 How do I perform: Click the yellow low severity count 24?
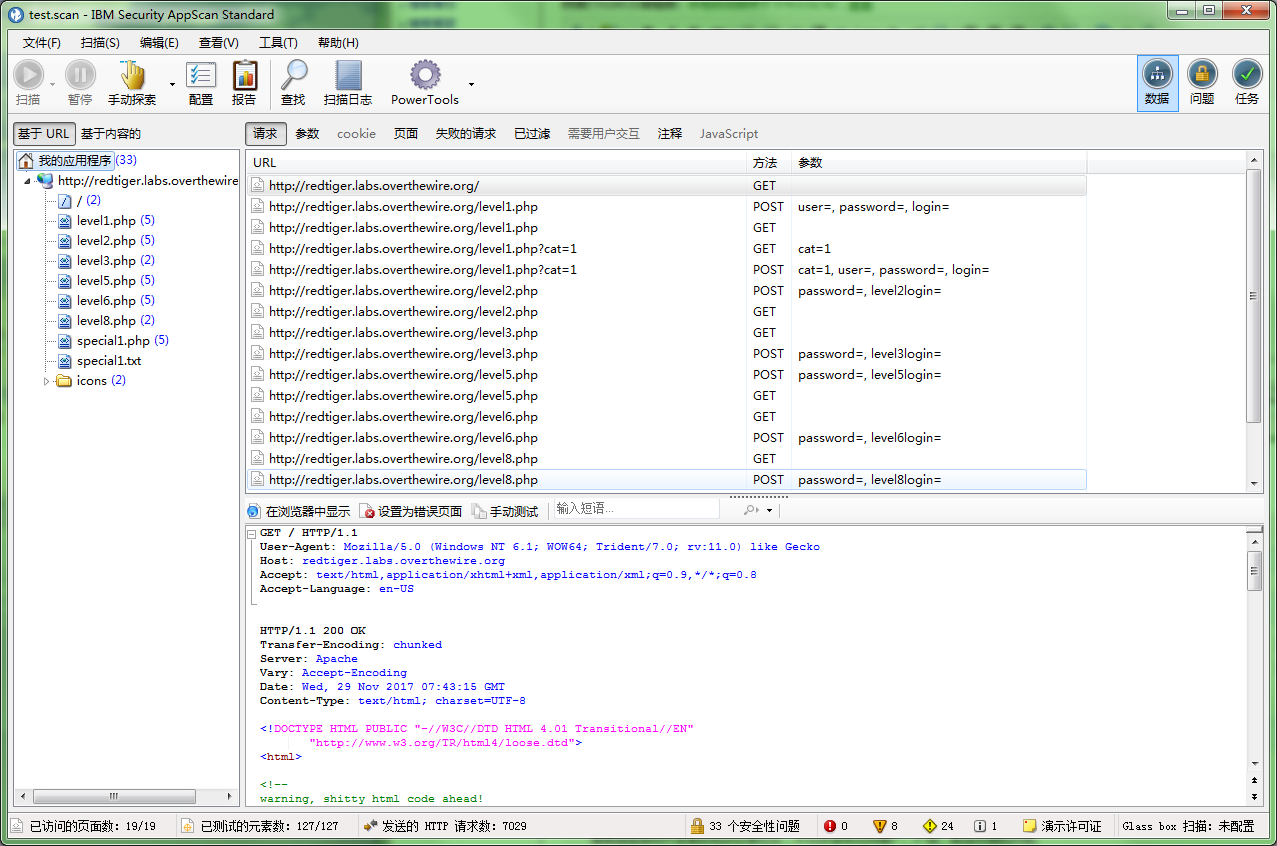click(x=938, y=826)
